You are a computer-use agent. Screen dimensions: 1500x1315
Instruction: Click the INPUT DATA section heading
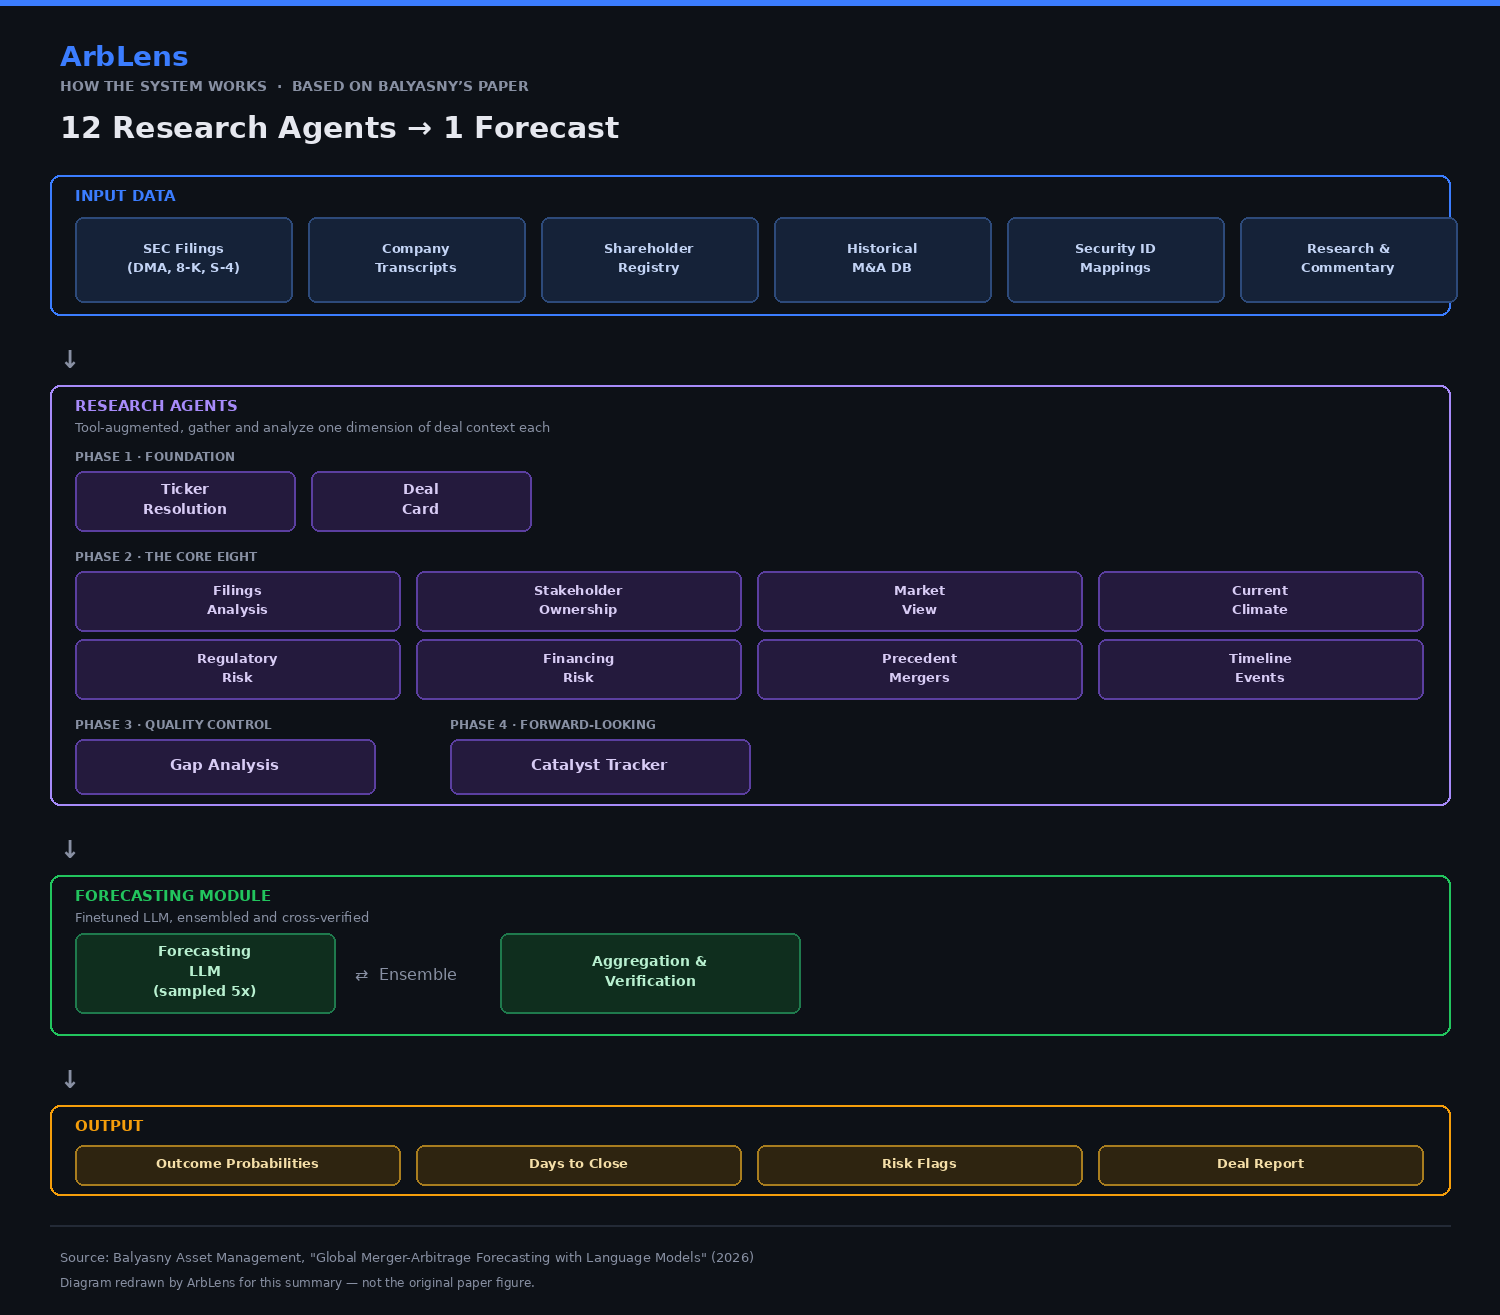pos(125,196)
